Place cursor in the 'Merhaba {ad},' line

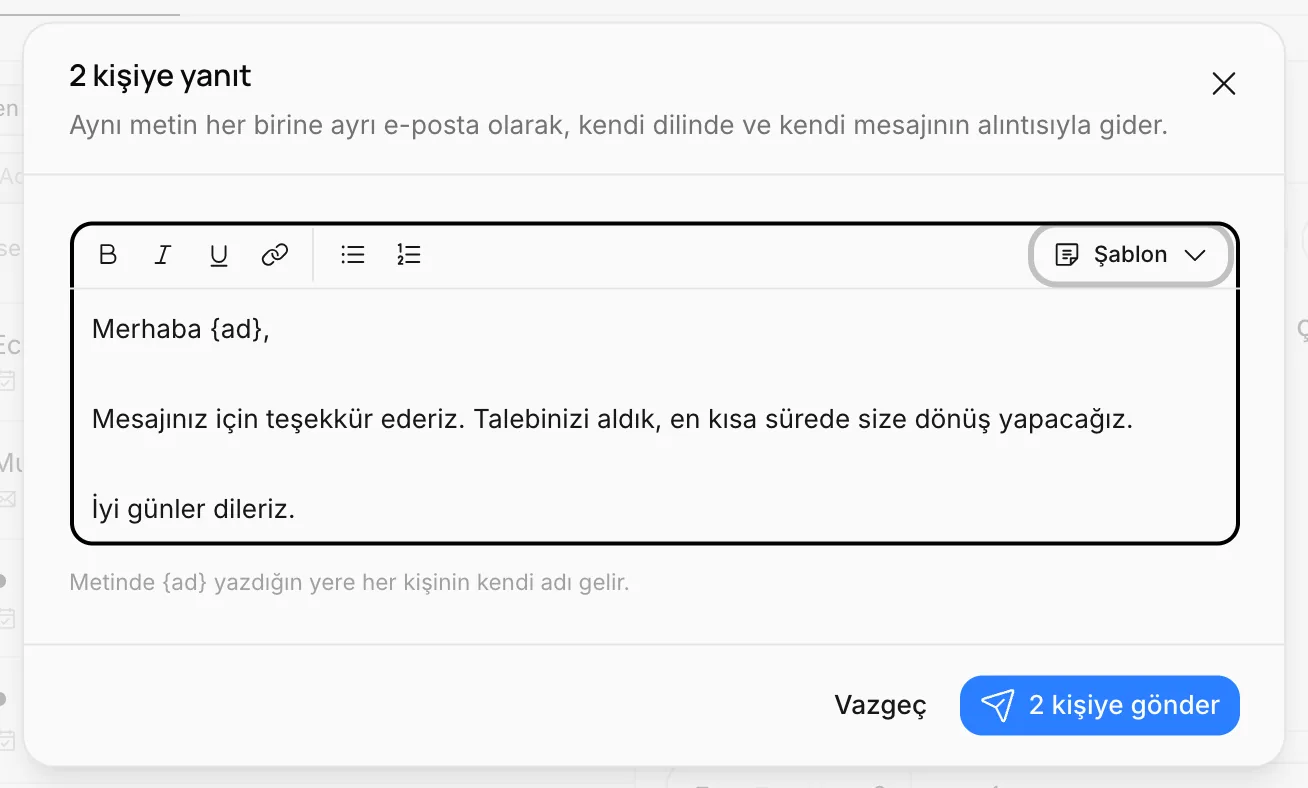coord(181,329)
